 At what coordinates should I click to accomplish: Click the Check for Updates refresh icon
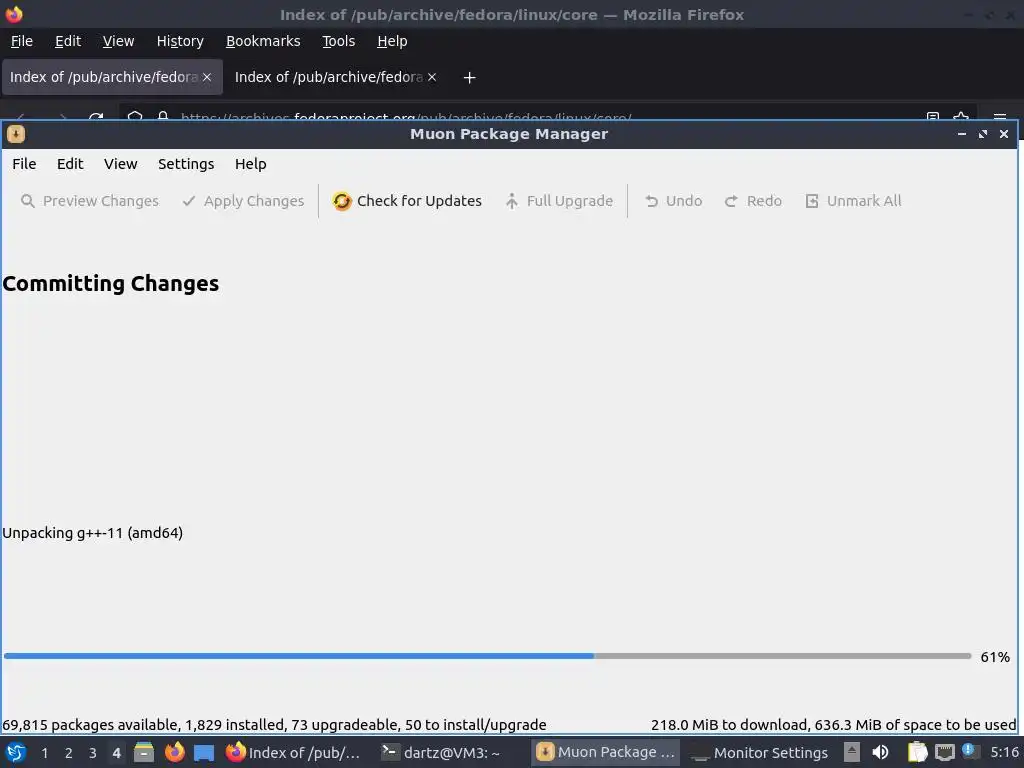click(342, 201)
